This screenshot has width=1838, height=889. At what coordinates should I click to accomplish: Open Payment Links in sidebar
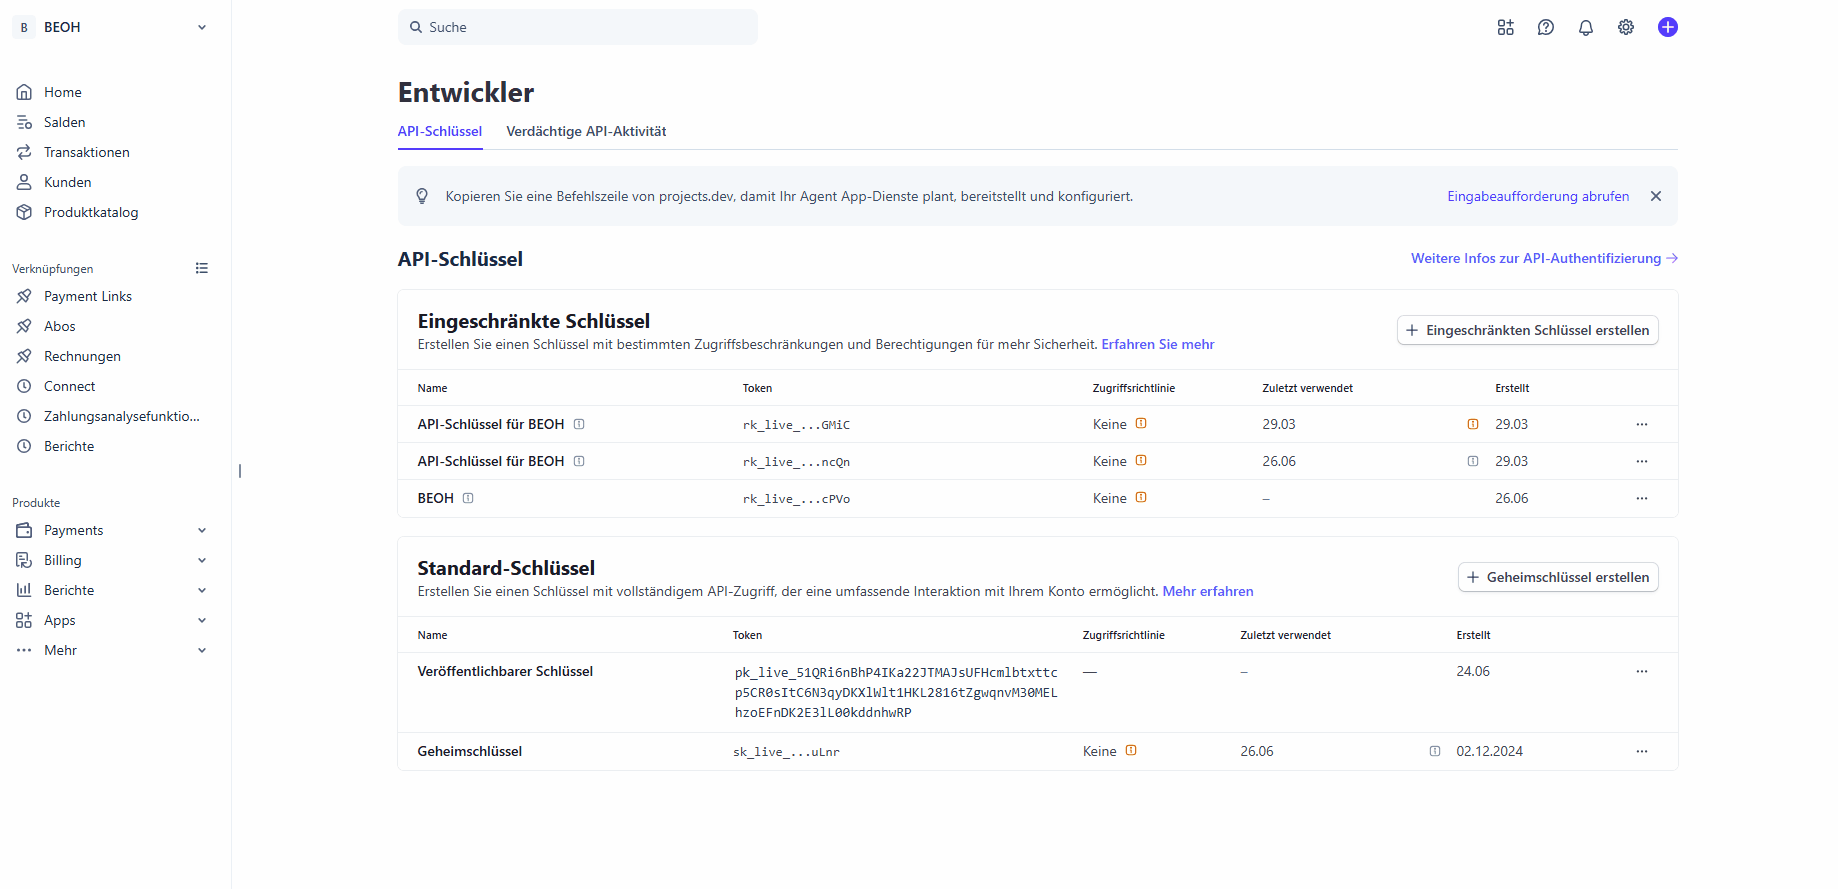point(88,296)
